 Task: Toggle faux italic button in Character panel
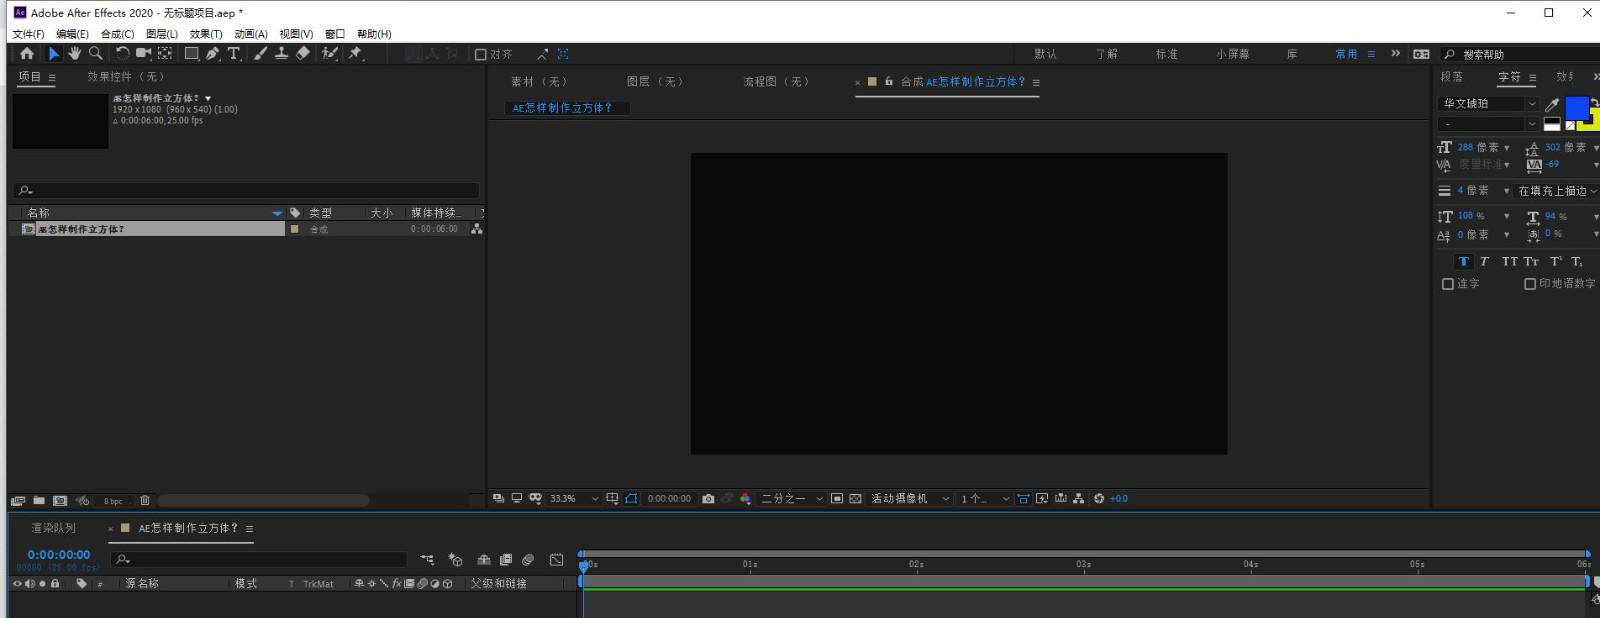coord(1484,261)
